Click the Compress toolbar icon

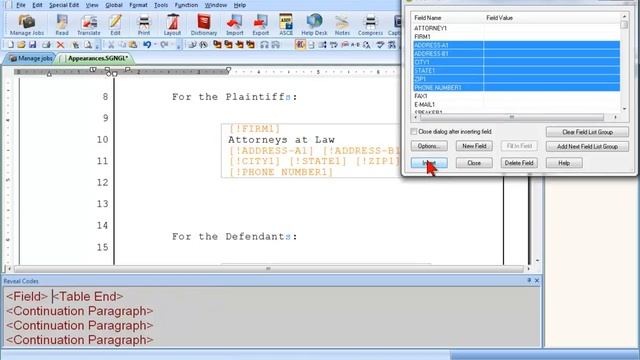pos(370,24)
